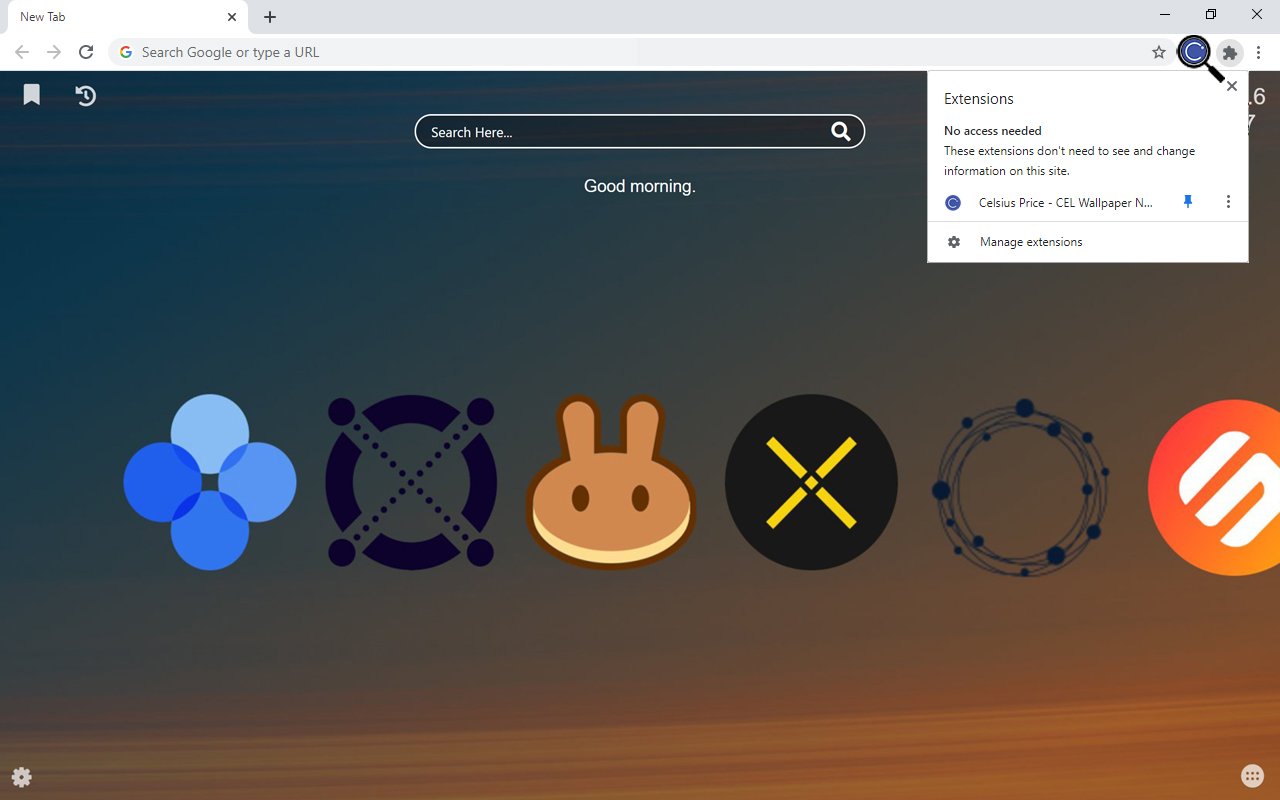Viewport: 1280px width, 800px height.
Task: Click the Extensions puzzle piece icon
Action: tap(1230, 52)
